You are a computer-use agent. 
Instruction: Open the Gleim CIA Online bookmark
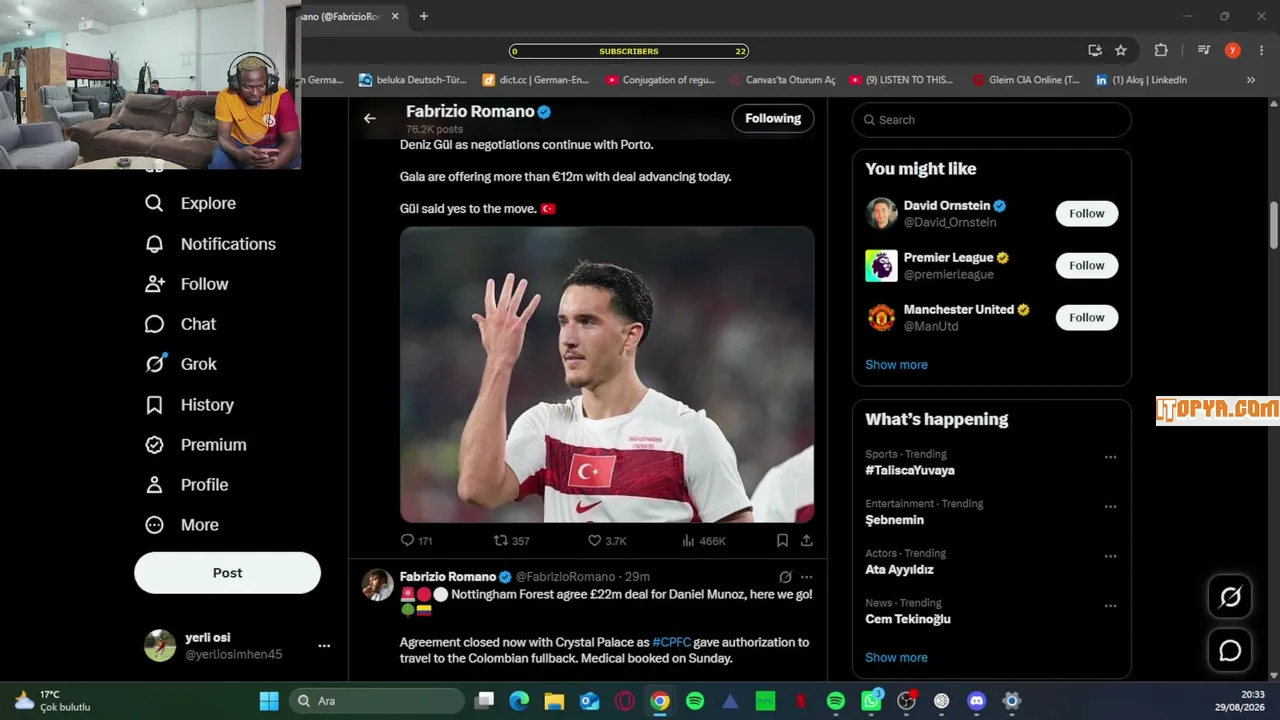[1025, 80]
